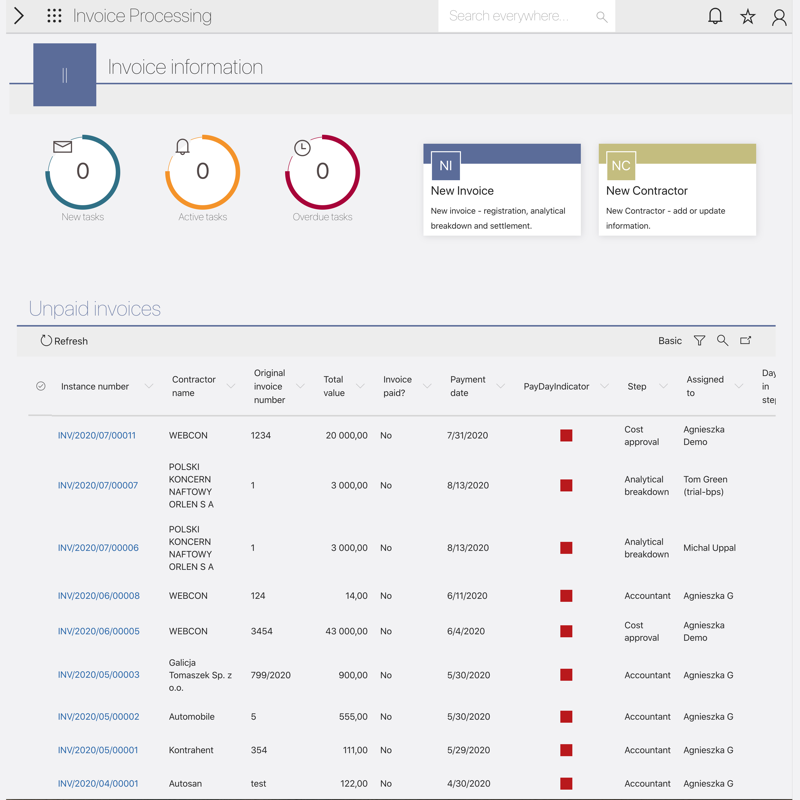Toggle the select-all rows checkmark
800x800 pixels.
coord(41,386)
